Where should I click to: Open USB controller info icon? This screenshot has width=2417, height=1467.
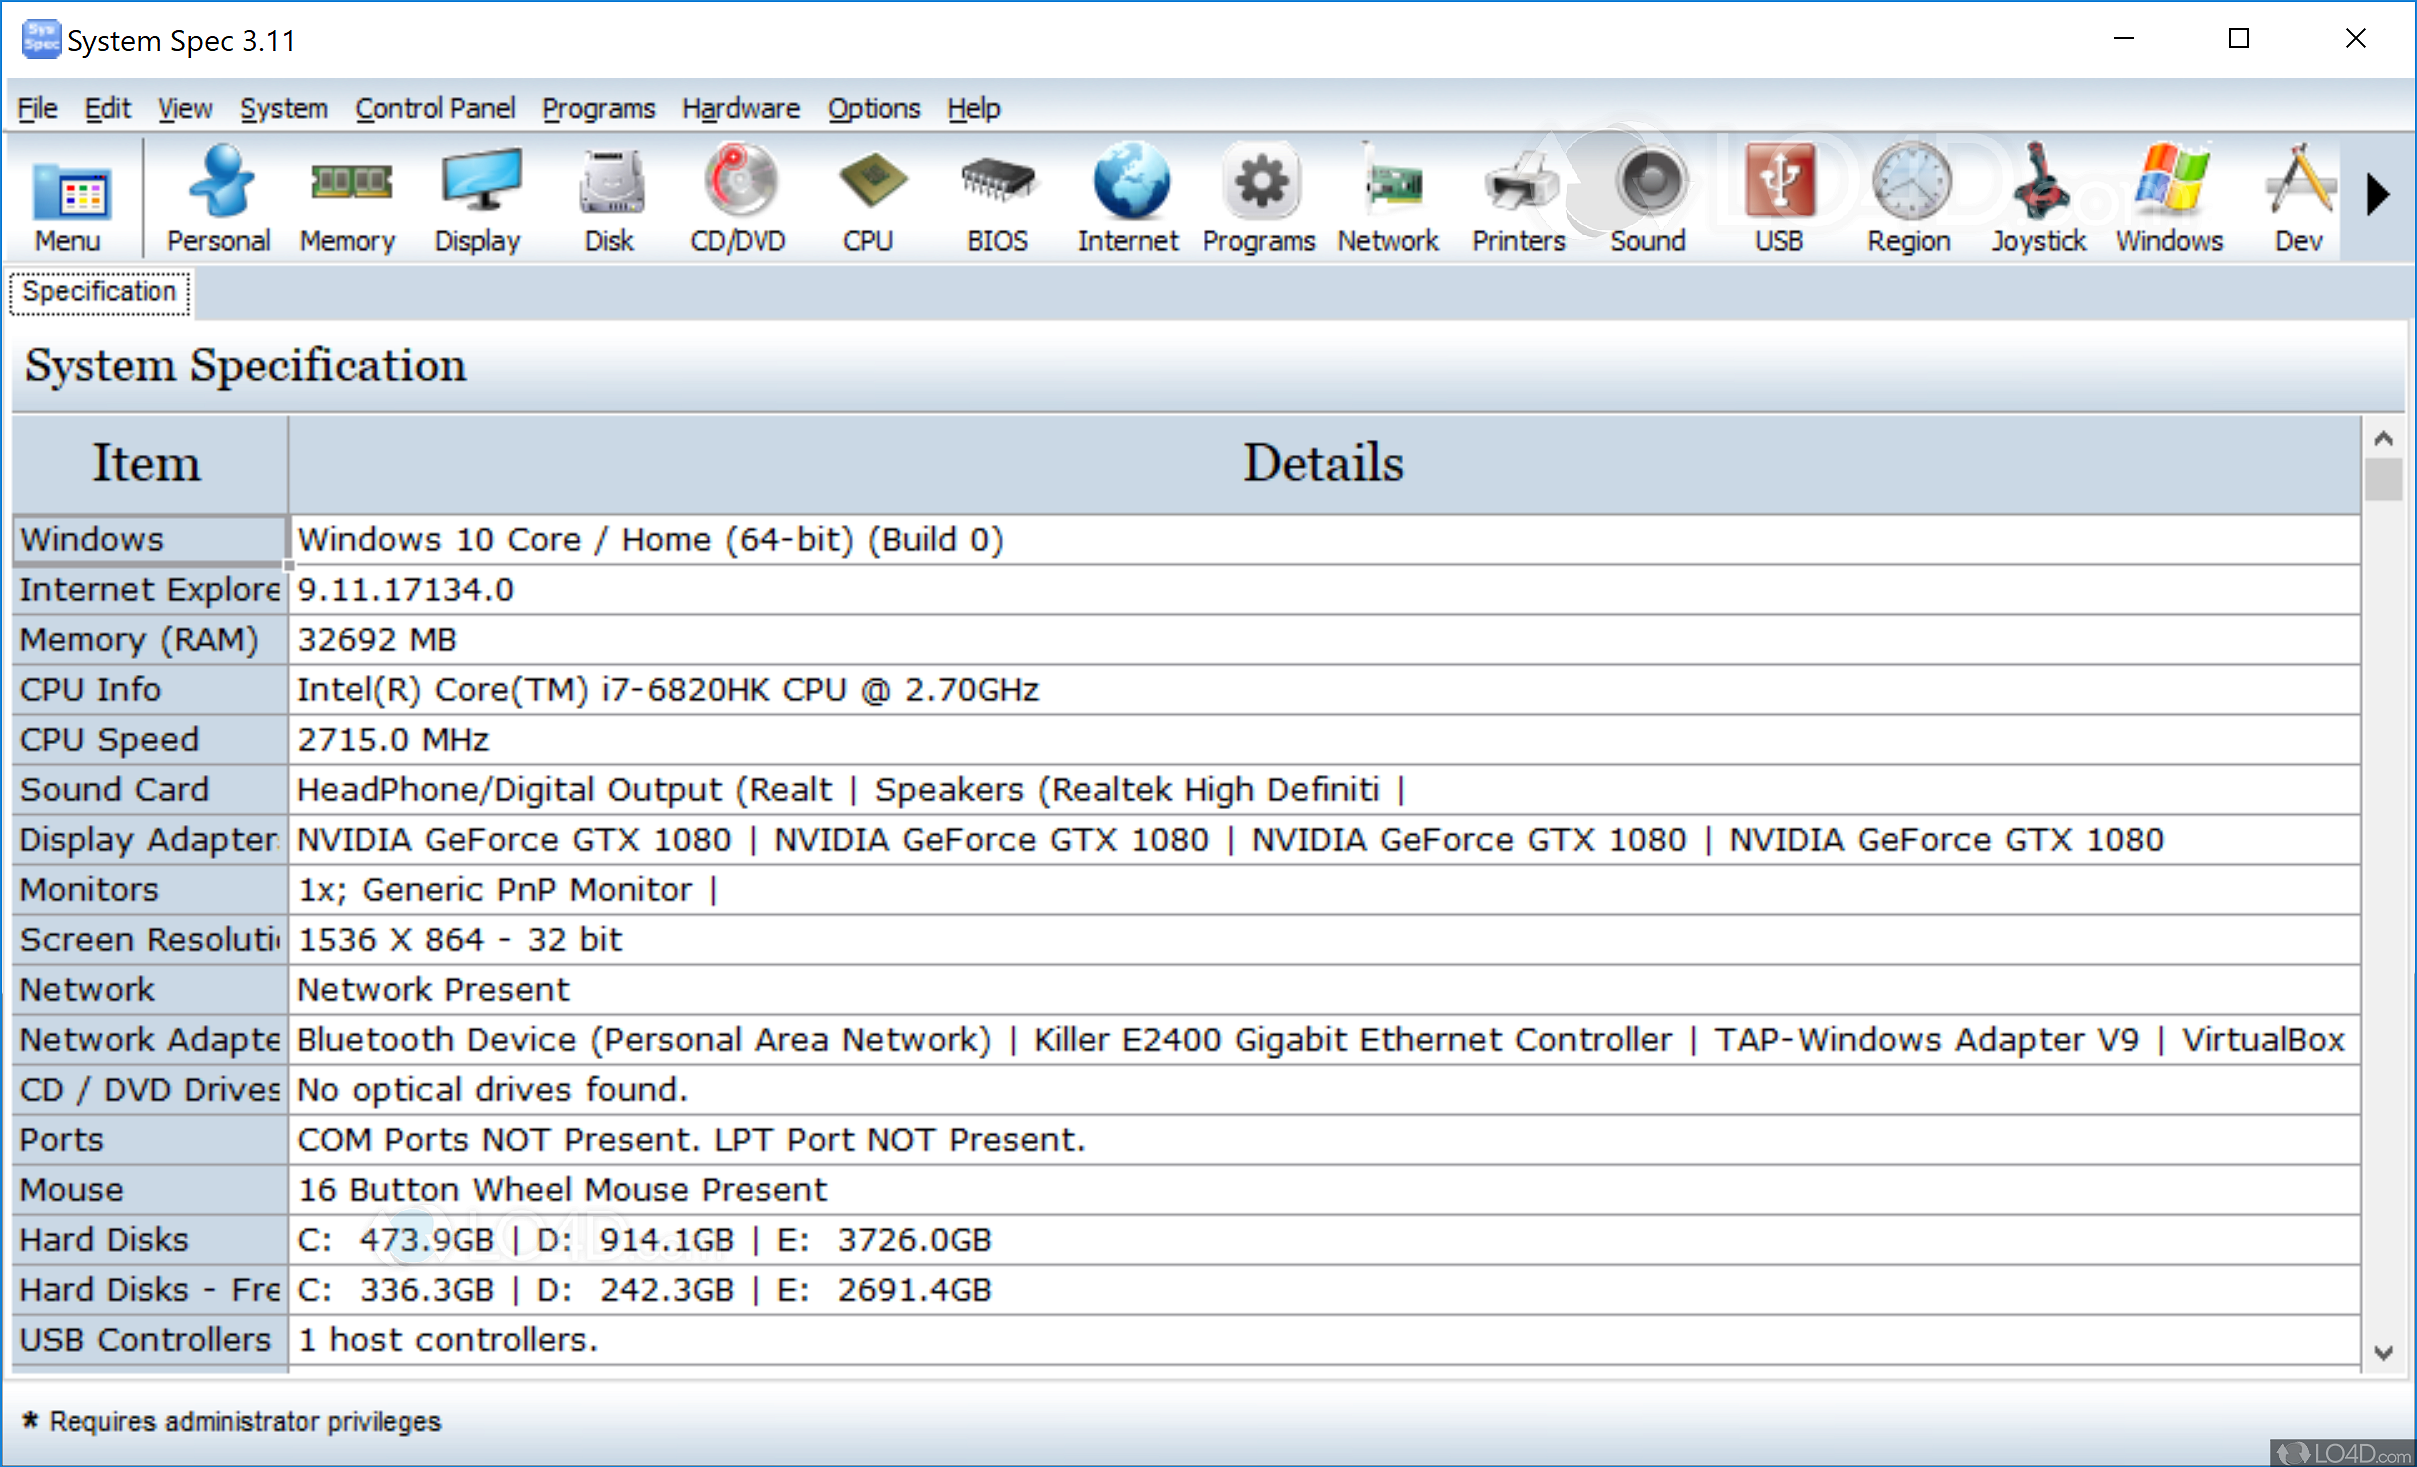1778,195
